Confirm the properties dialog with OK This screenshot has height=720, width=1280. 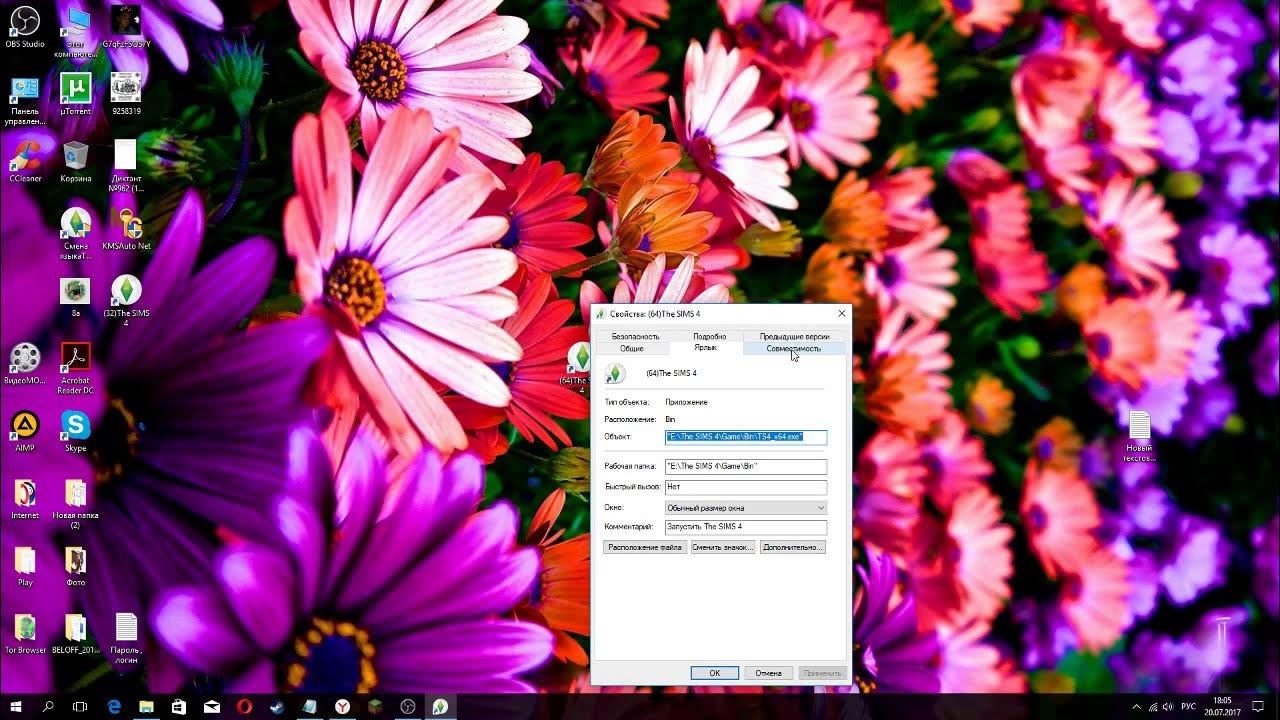click(715, 673)
